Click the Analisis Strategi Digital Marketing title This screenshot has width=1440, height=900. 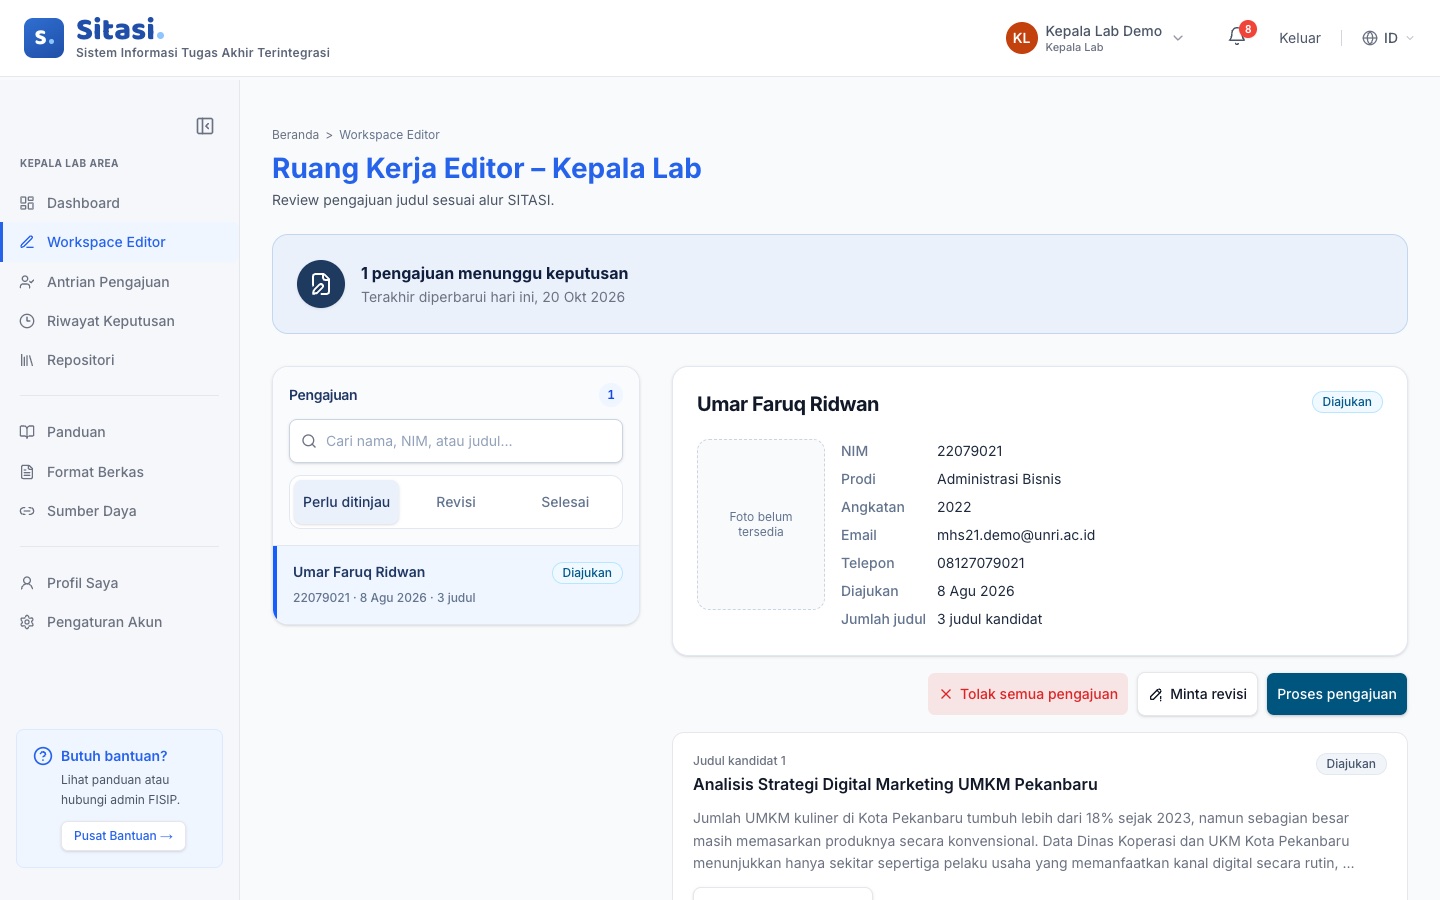tap(895, 784)
